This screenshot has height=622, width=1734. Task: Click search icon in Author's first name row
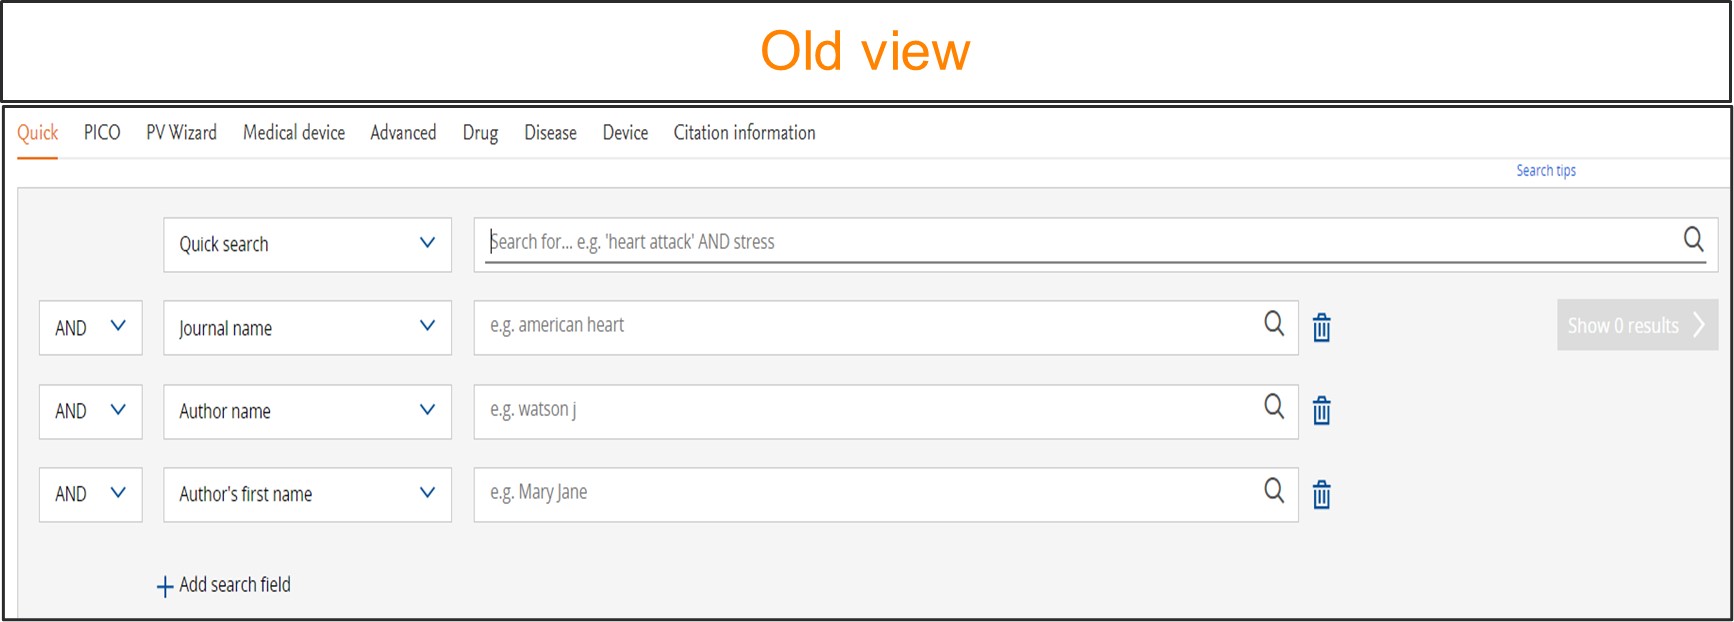pos(1274,491)
